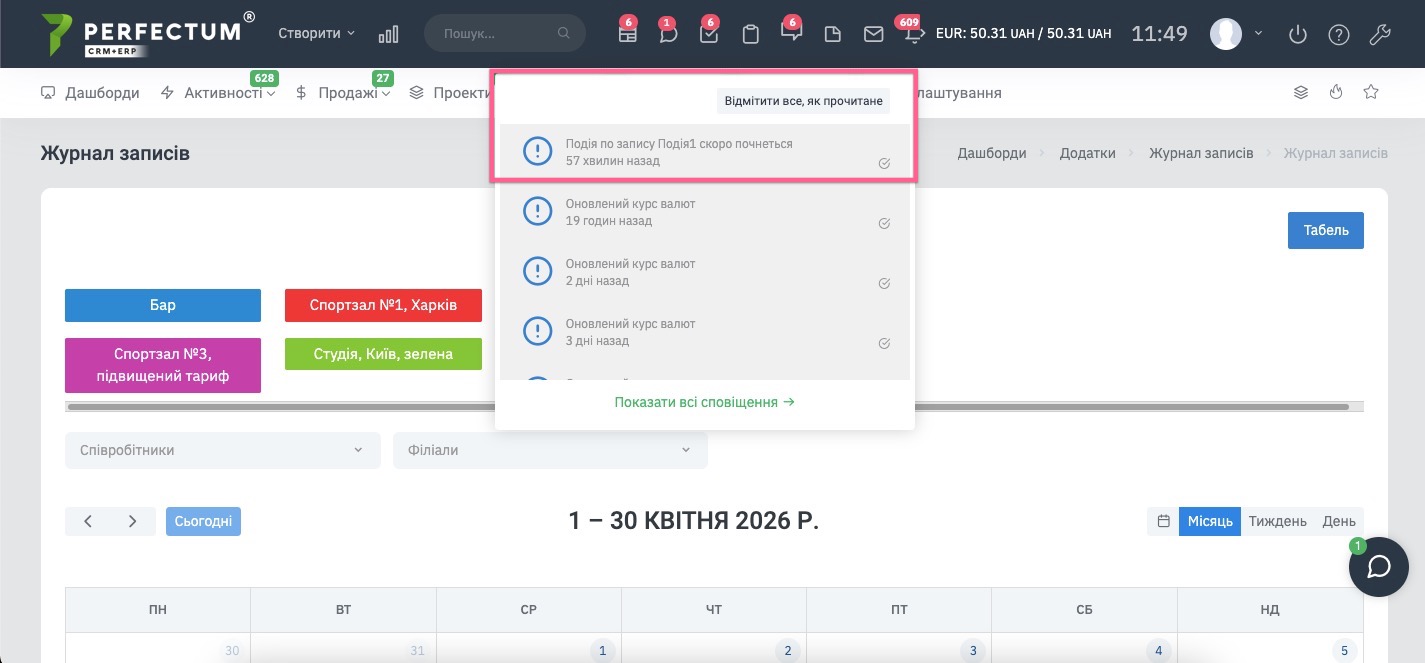1425x663 pixels.
Task: Open the help question mark icon
Action: click(x=1338, y=34)
